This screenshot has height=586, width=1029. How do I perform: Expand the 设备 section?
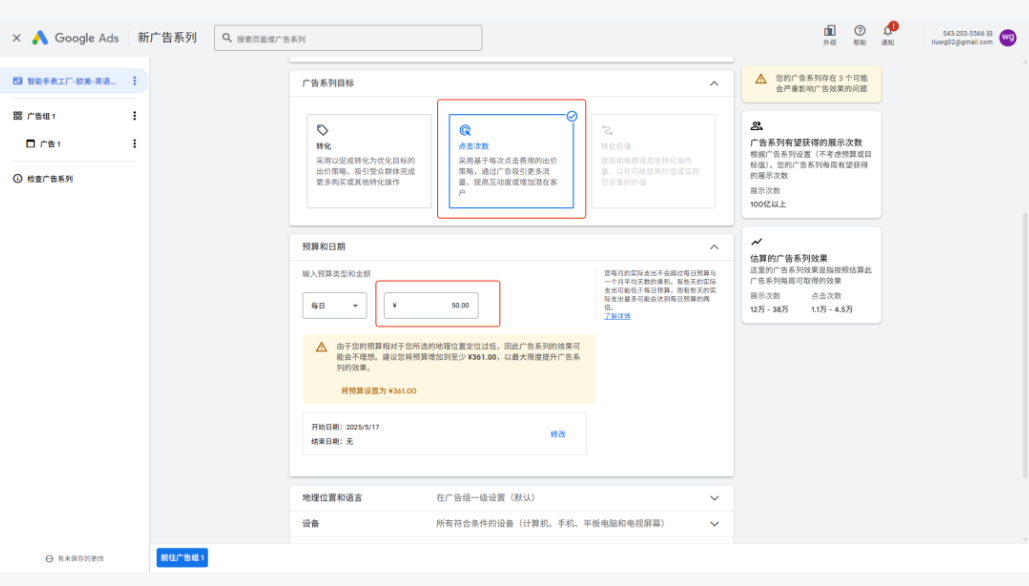click(511, 524)
